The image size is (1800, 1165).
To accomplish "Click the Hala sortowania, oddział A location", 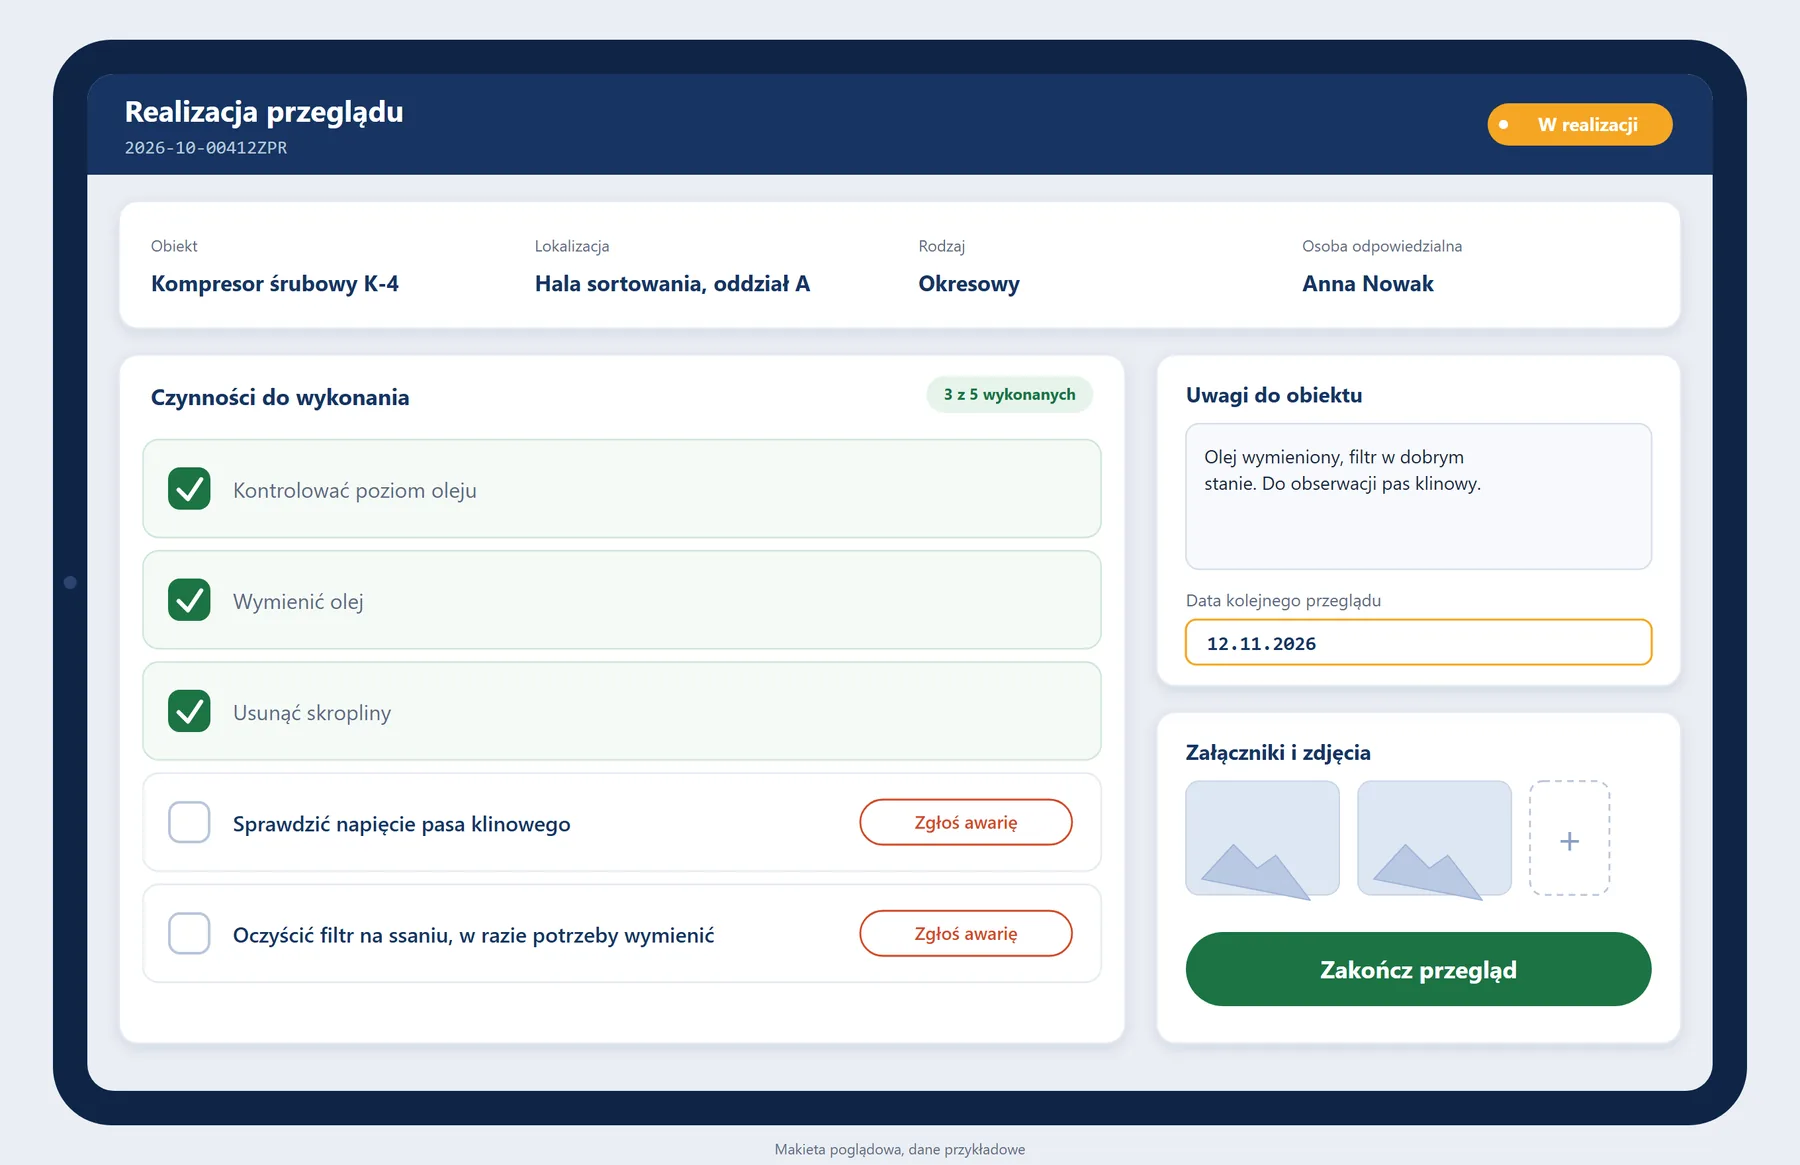I will 672,284.
